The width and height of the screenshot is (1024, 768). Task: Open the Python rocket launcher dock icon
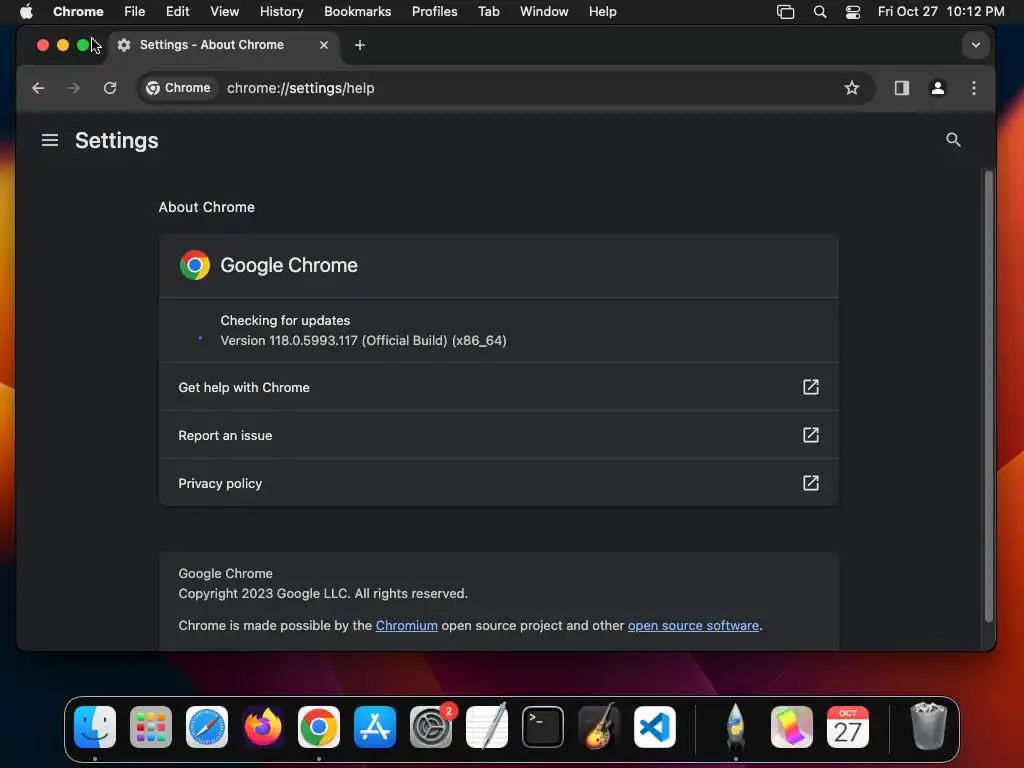[735, 727]
